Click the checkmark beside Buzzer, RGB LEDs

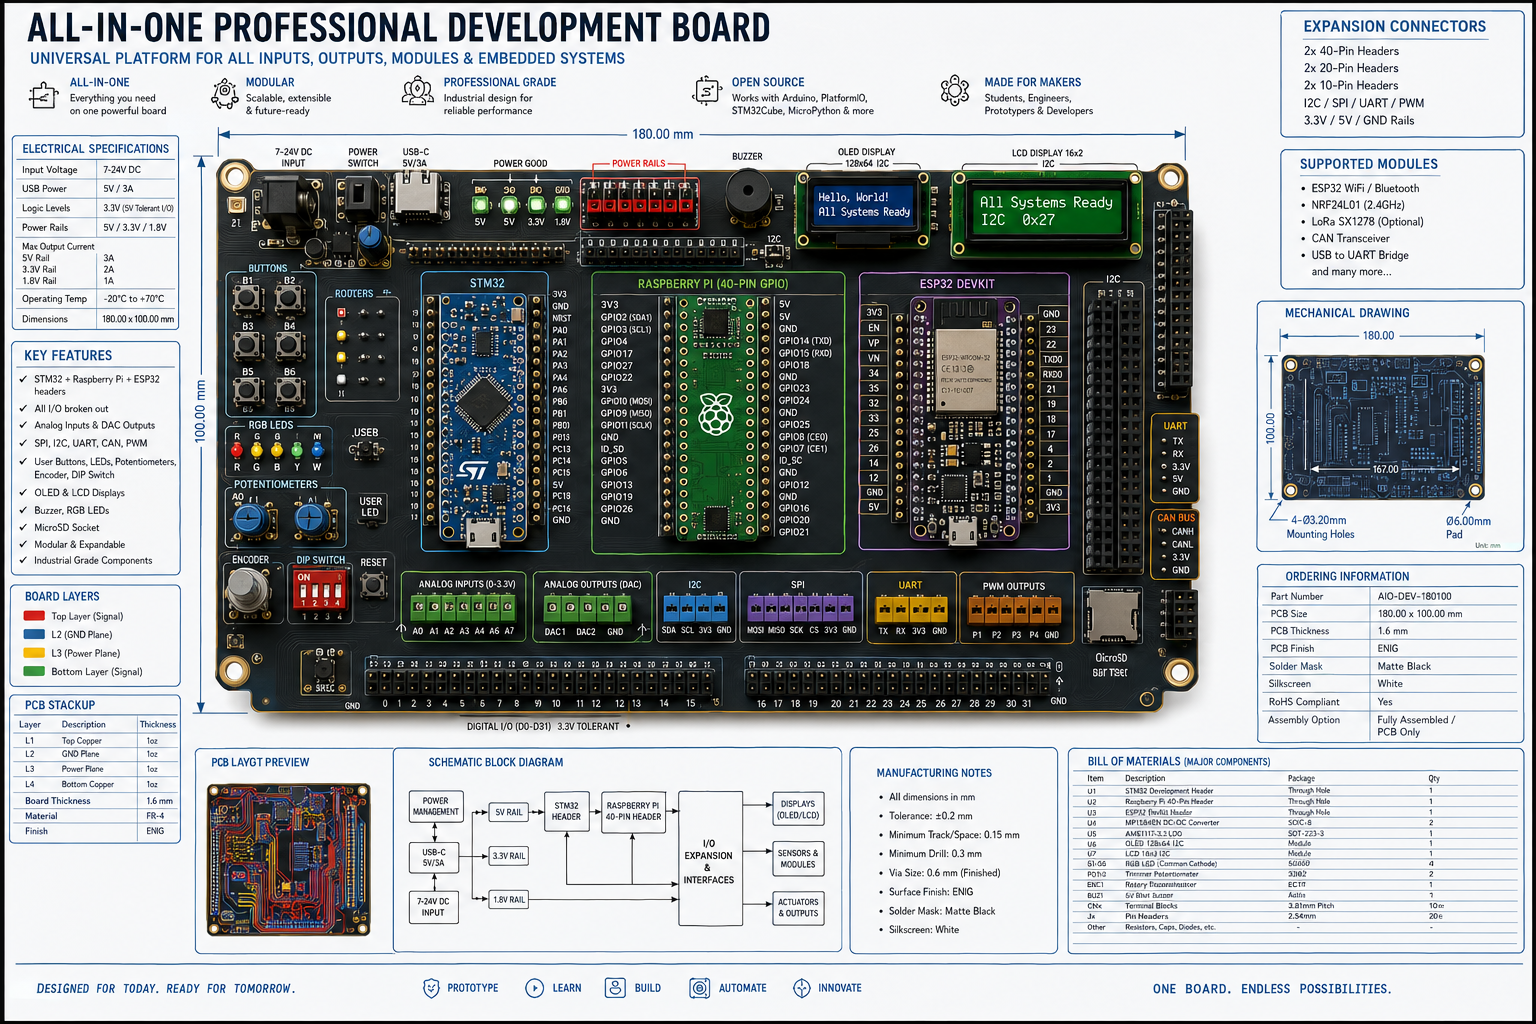coord(23,510)
